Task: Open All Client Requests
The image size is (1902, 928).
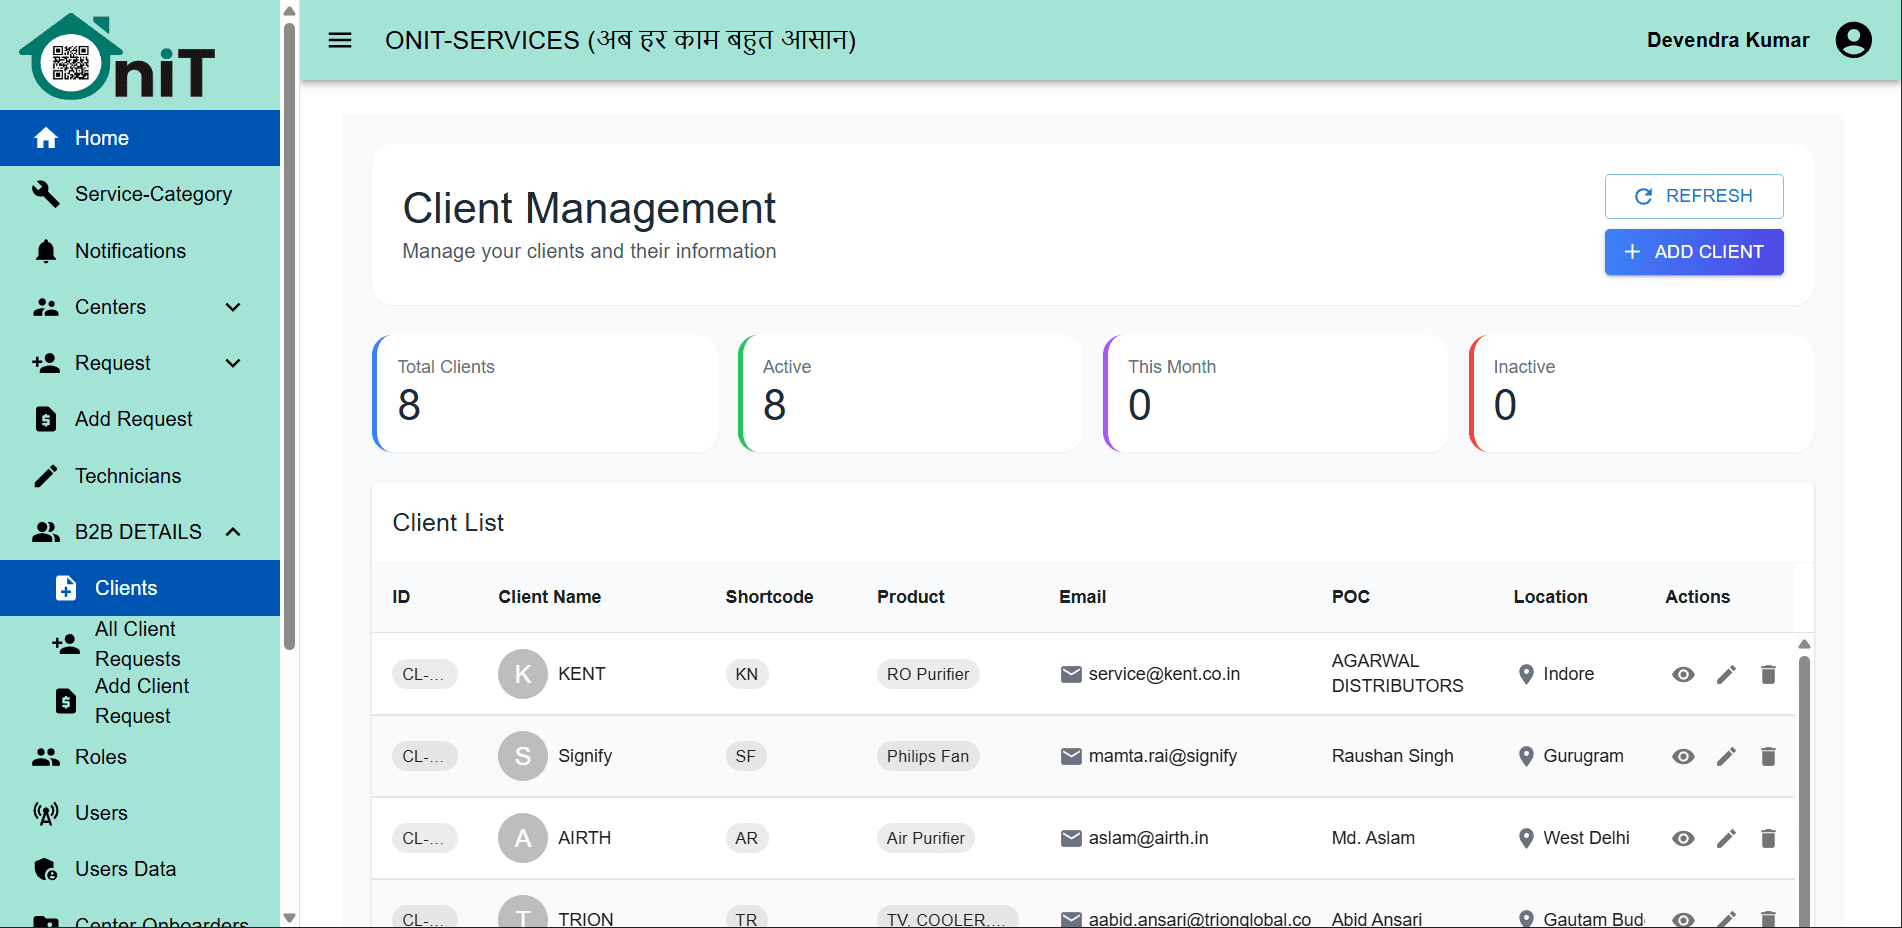Action: tap(140, 644)
